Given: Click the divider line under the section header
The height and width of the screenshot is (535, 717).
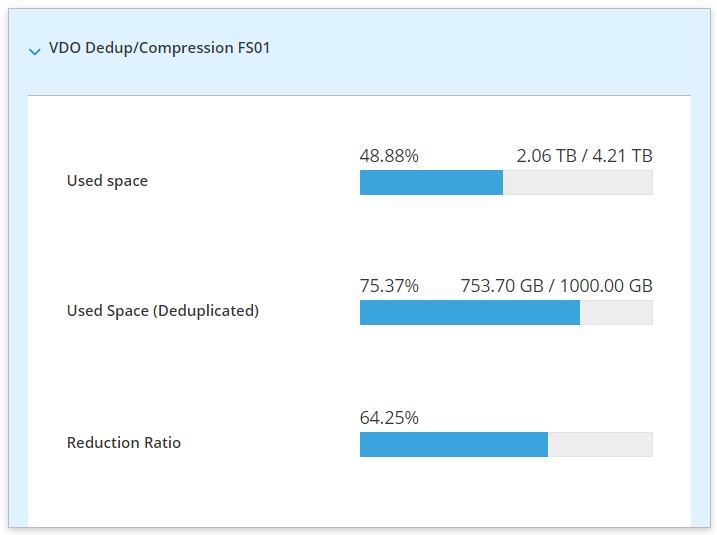Looking at the screenshot, I should click(359, 96).
